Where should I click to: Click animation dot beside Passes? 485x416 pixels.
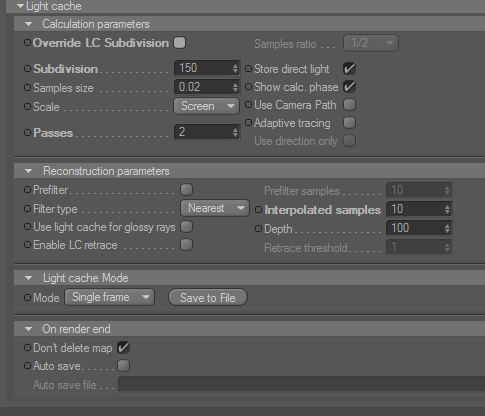pyautogui.click(x=27, y=133)
